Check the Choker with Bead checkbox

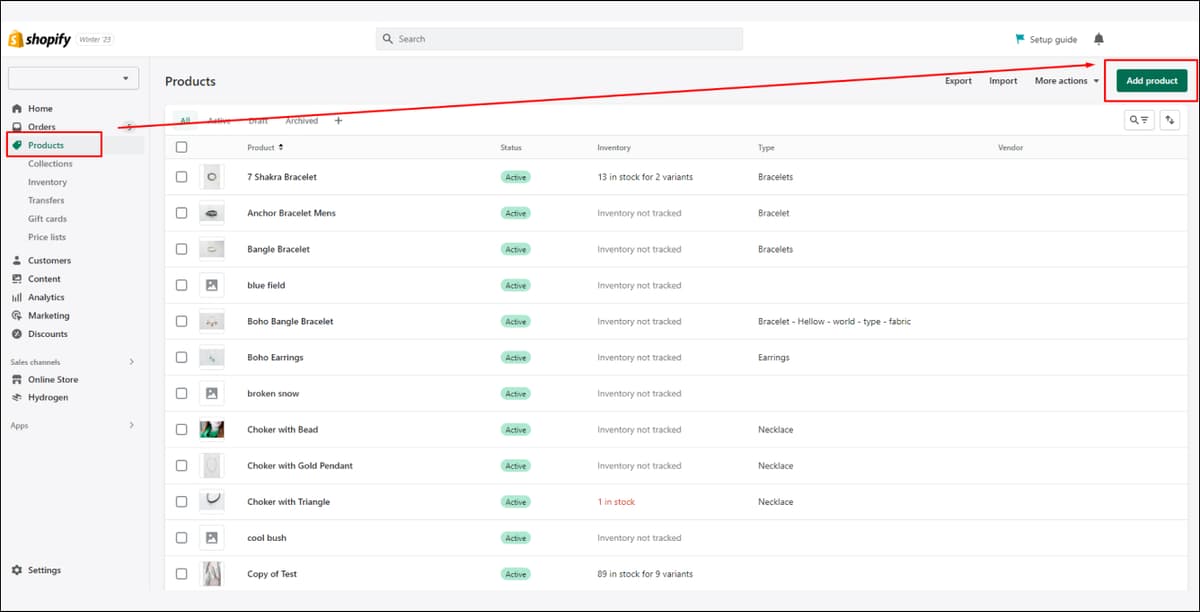[181, 429]
